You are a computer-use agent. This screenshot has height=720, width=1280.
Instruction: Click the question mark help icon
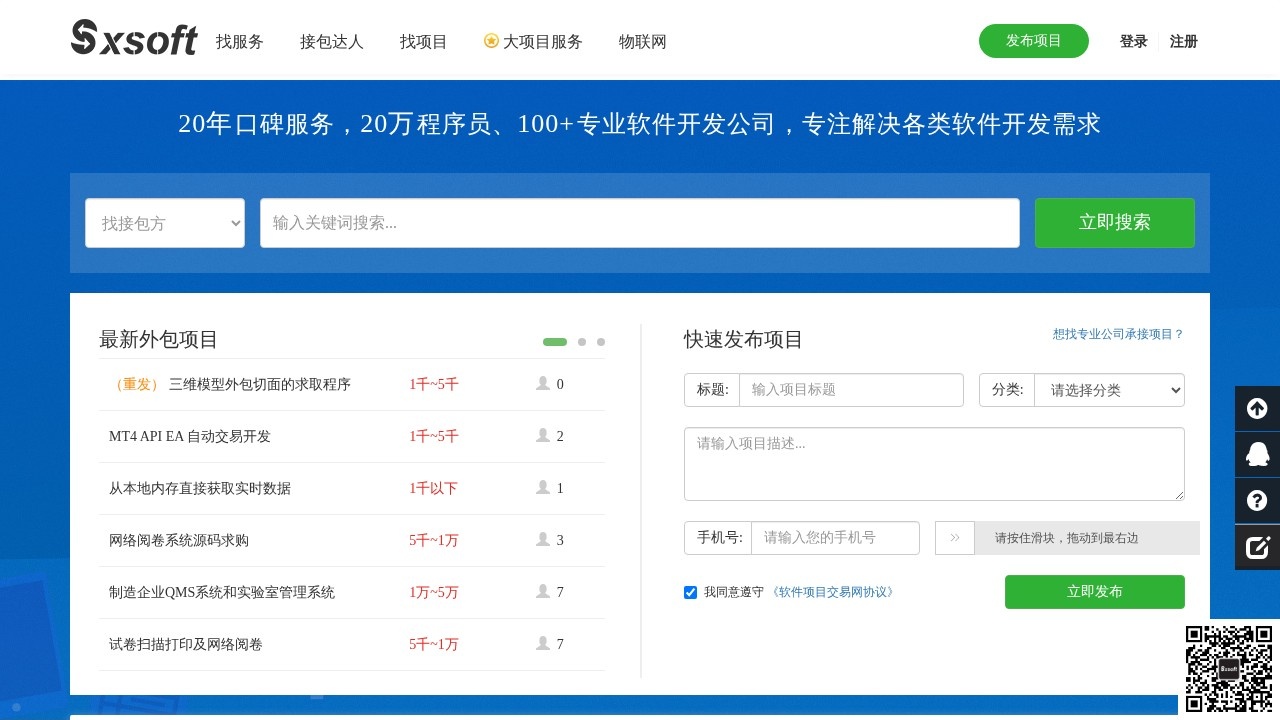click(x=1257, y=501)
